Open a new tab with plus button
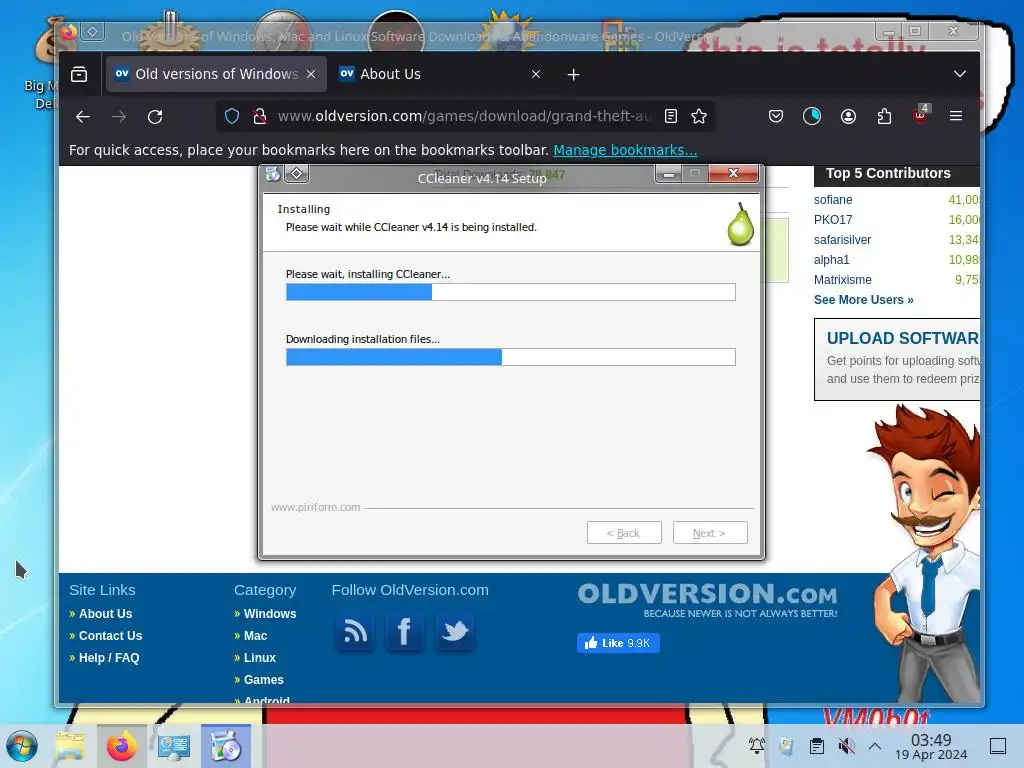The height and width of the screenshot is (768, 1024). click(573, 74)
